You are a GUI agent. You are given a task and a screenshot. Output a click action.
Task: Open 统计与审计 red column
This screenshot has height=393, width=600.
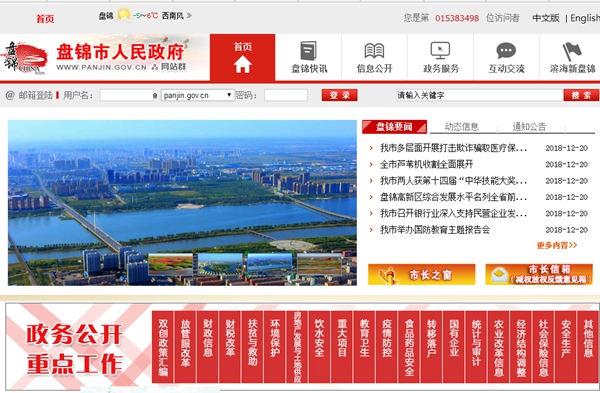[x=476, y=347]
